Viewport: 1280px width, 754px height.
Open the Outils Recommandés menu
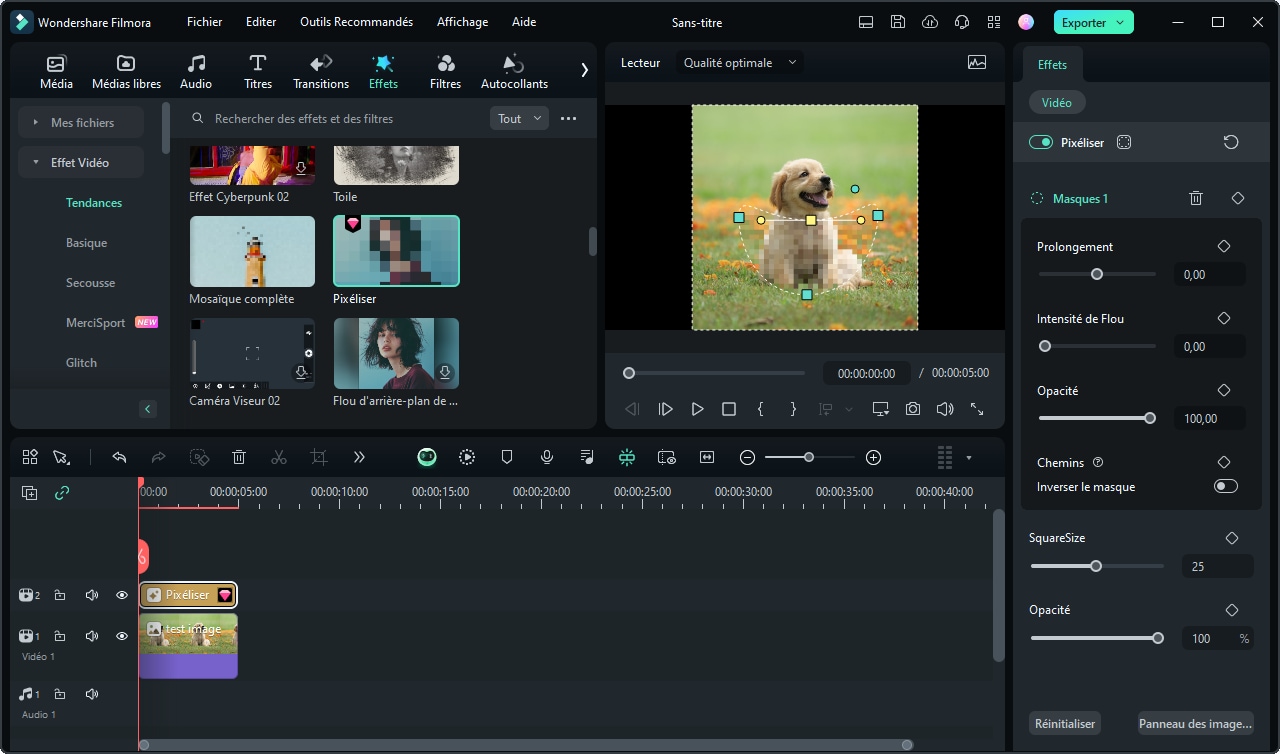click(x=356, y=22)
